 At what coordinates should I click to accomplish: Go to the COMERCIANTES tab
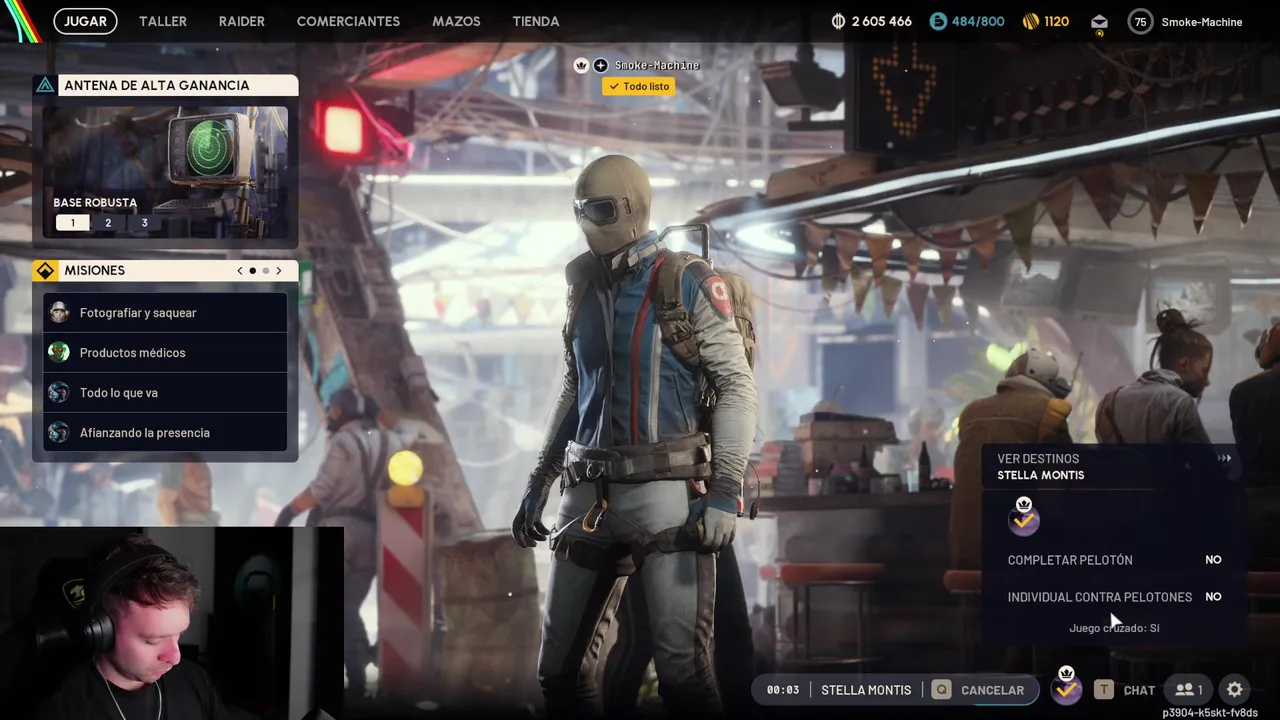pyautogui.click(x=348, y=21)
